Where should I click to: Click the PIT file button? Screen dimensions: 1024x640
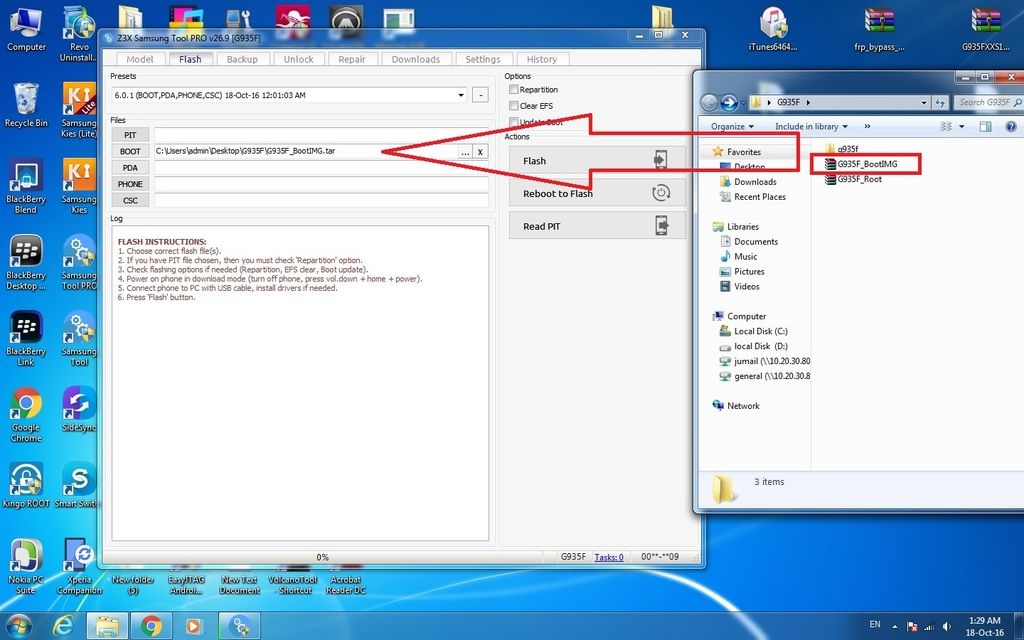[130, 135]
